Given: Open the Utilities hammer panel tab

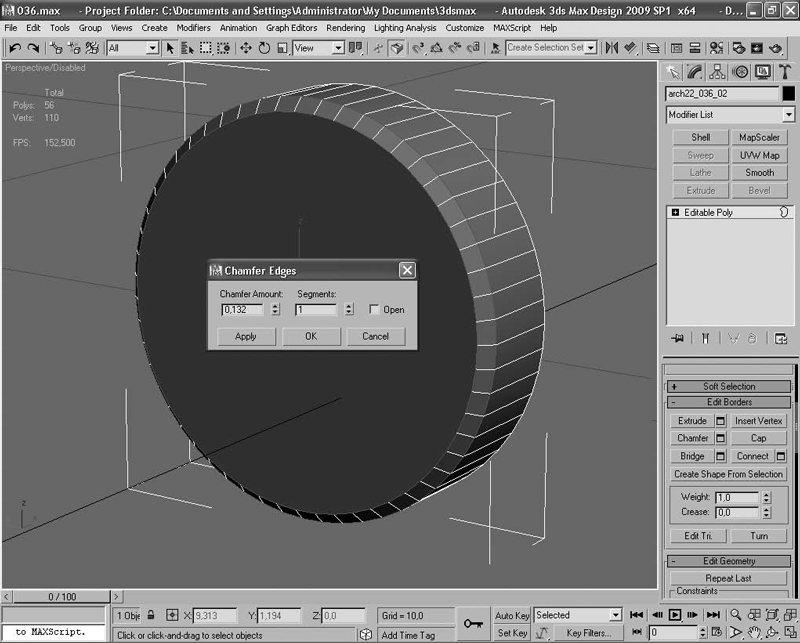Looking at the screenshot, I should point(784,72).
